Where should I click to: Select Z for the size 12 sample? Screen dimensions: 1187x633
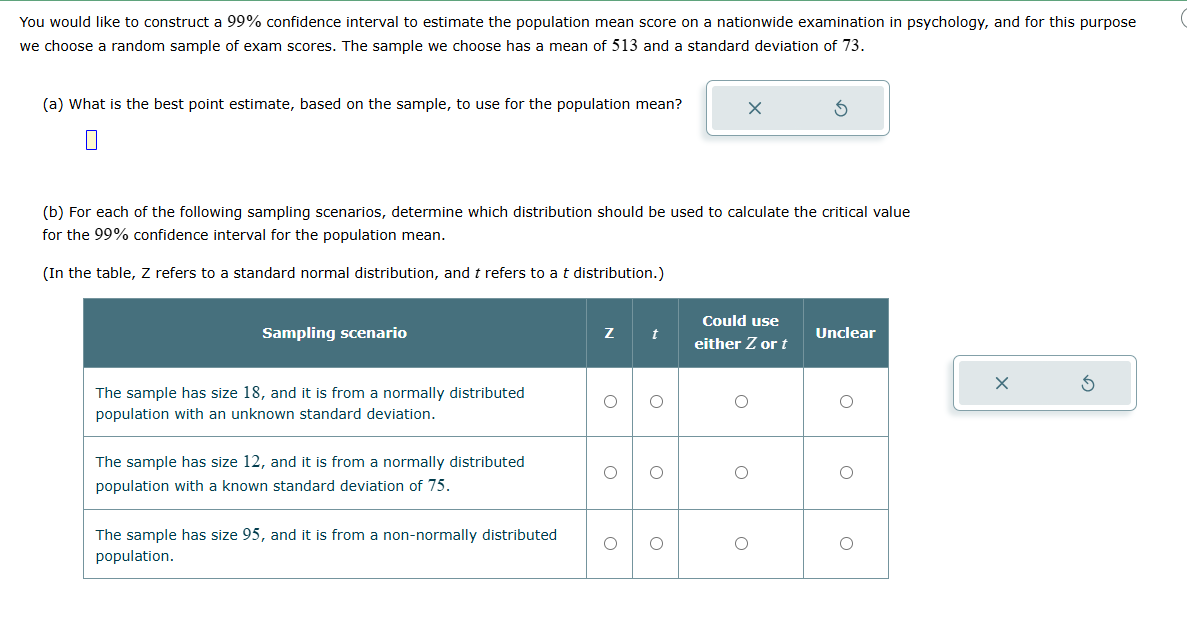610,472
